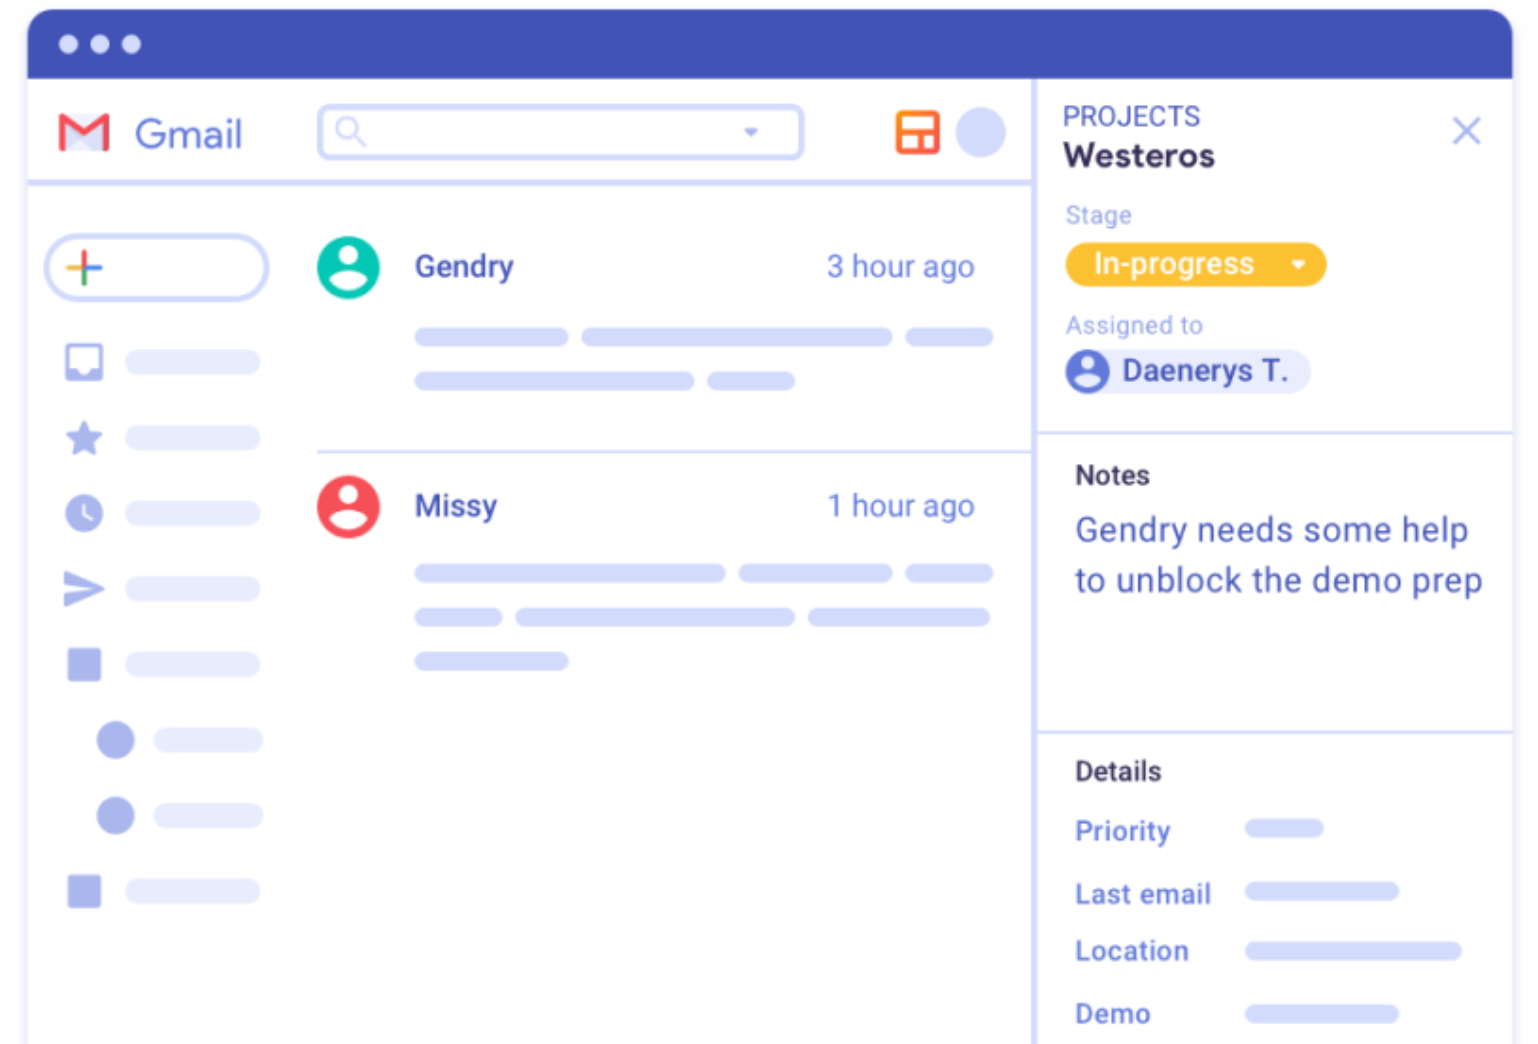The image size is (1538, 1044).
Task: Click the Details section heading
Action: click(1118, 771)
